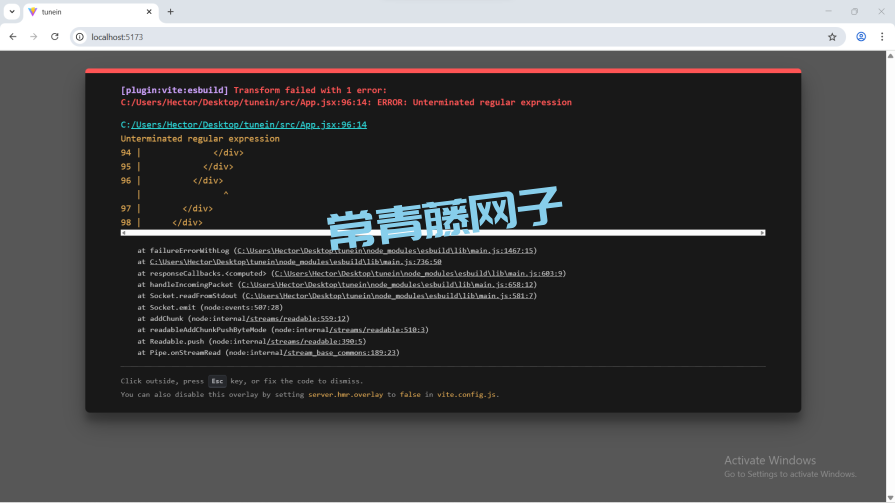This screenshot has height=503, width=895.
Task: Expand the tab search dropdown arrow
Action: [x=10, y=12]
